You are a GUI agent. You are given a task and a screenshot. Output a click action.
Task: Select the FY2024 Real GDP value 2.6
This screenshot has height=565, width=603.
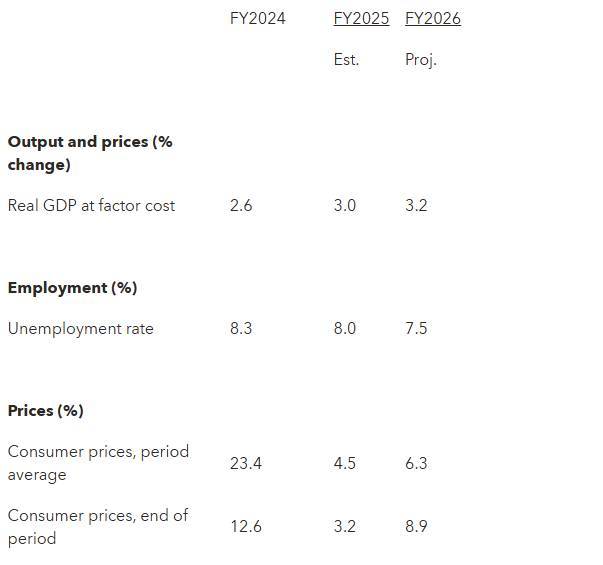pyautogui.click(x=241, y=205)
